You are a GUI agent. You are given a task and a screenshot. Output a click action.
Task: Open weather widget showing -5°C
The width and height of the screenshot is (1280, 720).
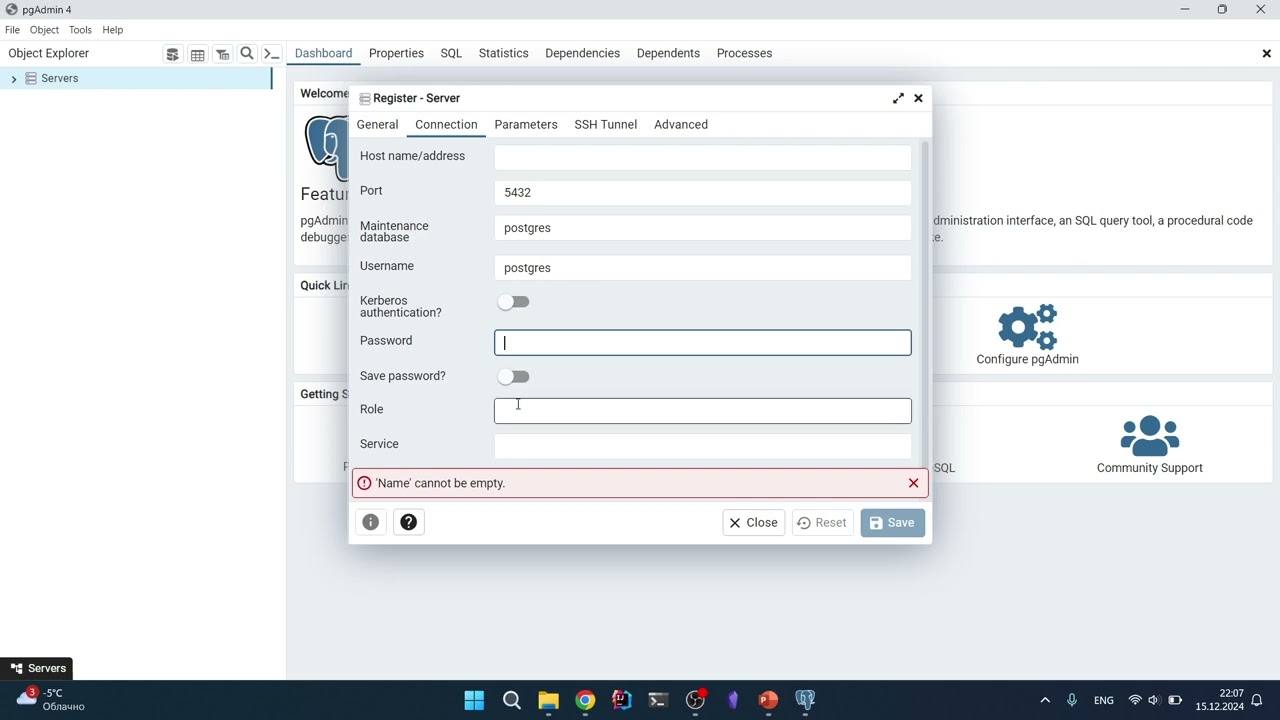(x=50, y=700)
